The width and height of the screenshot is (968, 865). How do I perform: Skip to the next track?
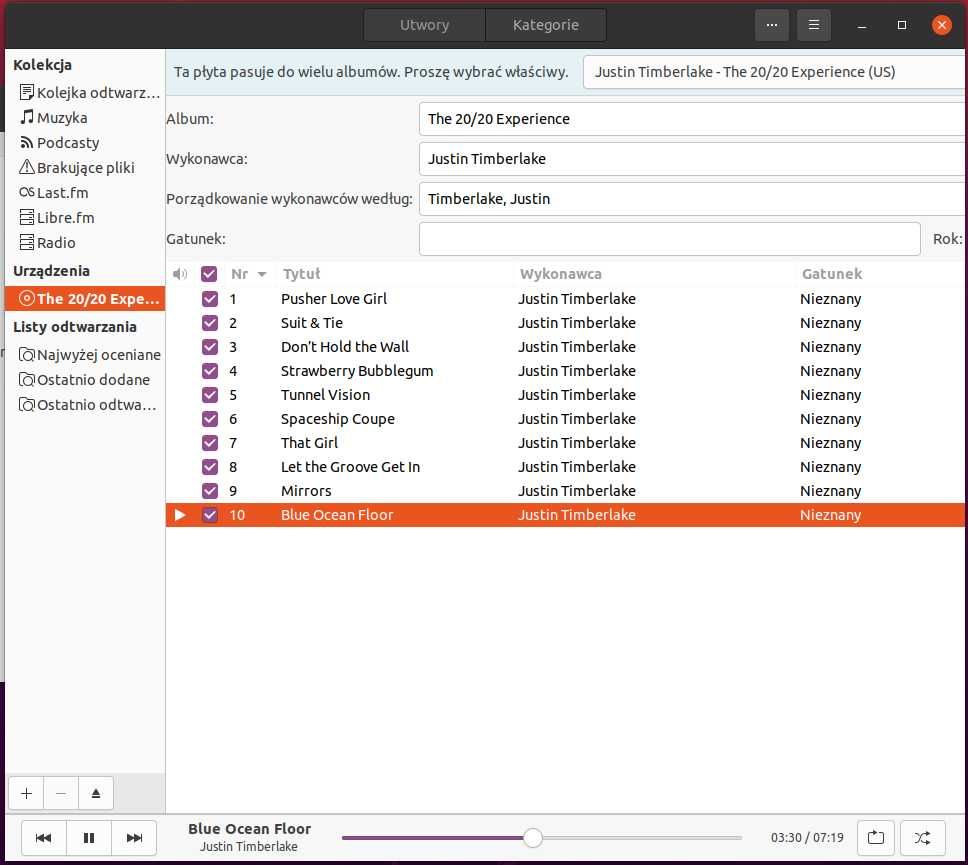point(134,838)
